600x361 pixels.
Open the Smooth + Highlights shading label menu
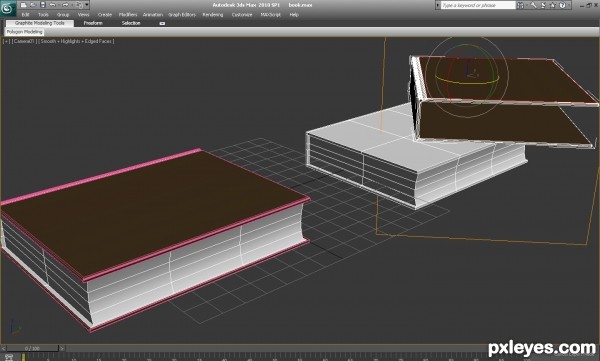pyautogui.click(x=76, y=41)
